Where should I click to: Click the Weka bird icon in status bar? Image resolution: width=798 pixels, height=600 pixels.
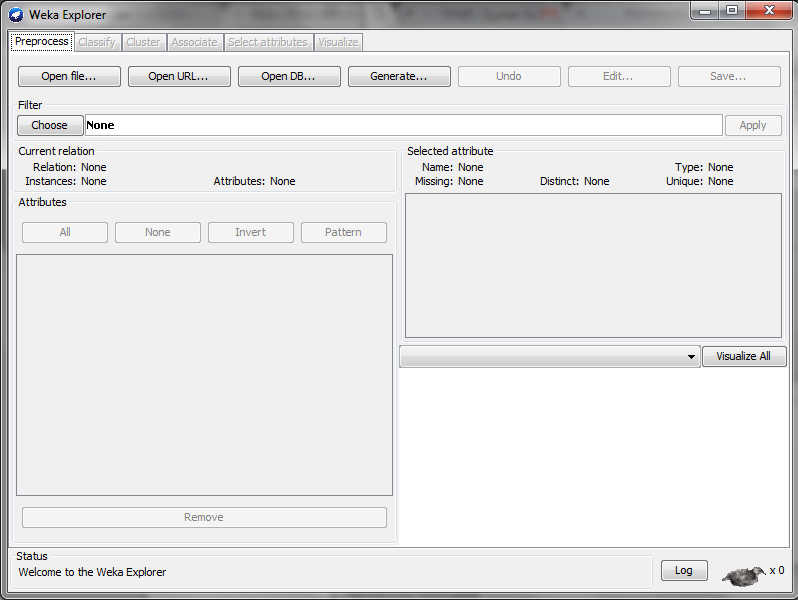tap(744, 576)
